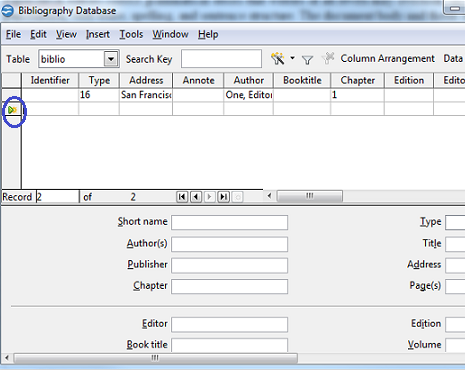The width and height of the screenshot is (465, 370).
Task: Open the File menu
Action: pos(13,34)
